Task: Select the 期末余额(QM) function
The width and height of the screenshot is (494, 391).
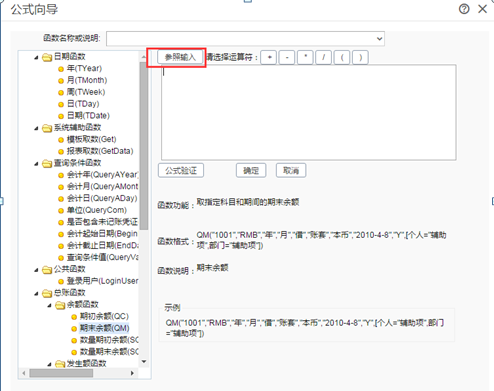Action: click(x=104, y=328)
